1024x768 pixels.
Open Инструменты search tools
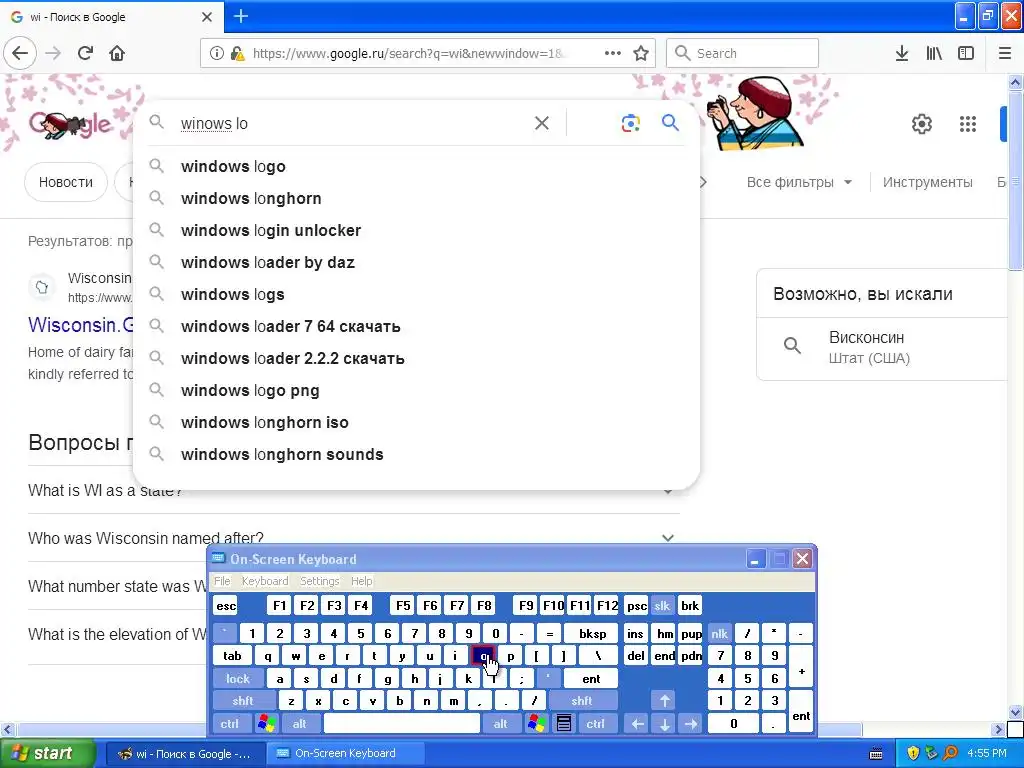point(927,182)
